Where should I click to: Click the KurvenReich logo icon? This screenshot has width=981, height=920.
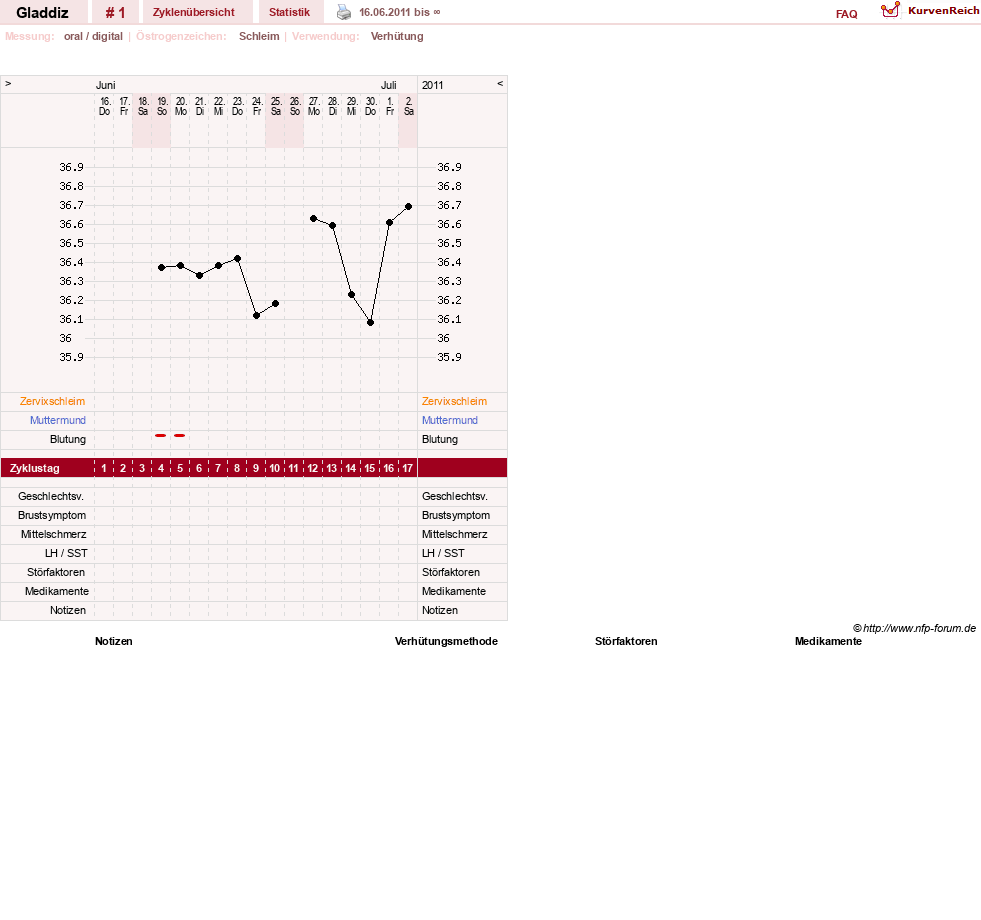pos(890,10)
